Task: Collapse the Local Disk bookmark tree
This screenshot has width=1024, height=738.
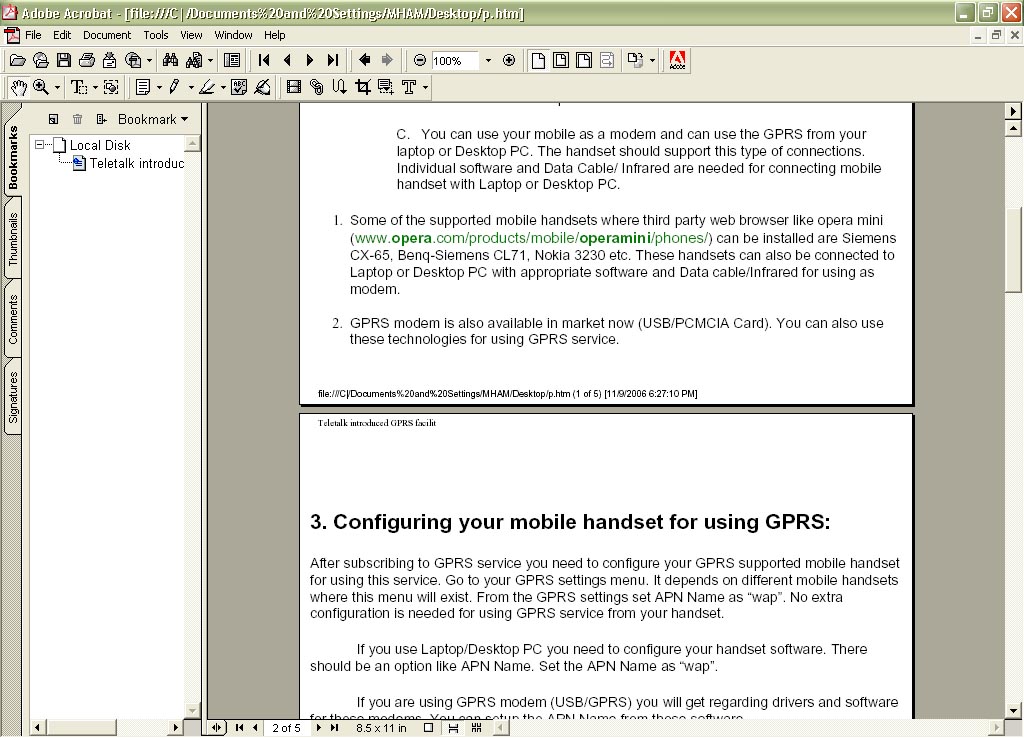Action: click(x=40, y=144)
